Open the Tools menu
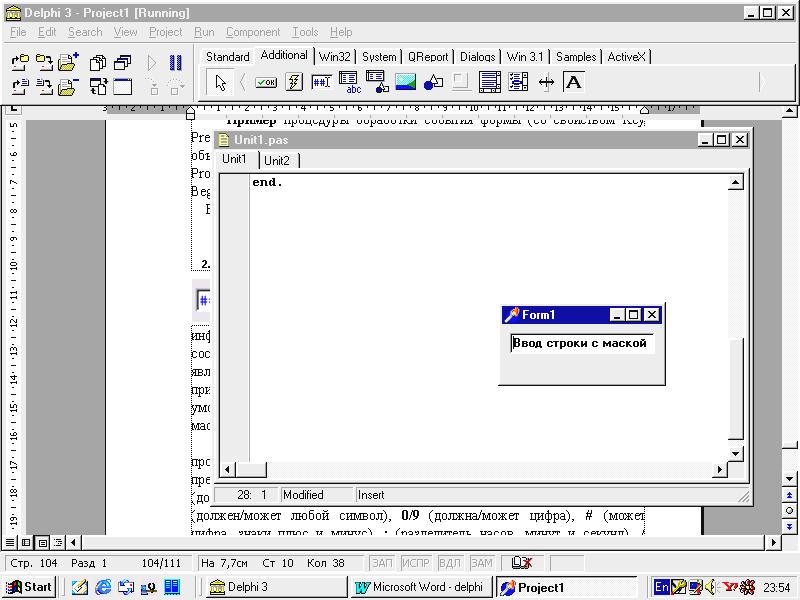Screen dimensions: 800x600 (305, 32)
